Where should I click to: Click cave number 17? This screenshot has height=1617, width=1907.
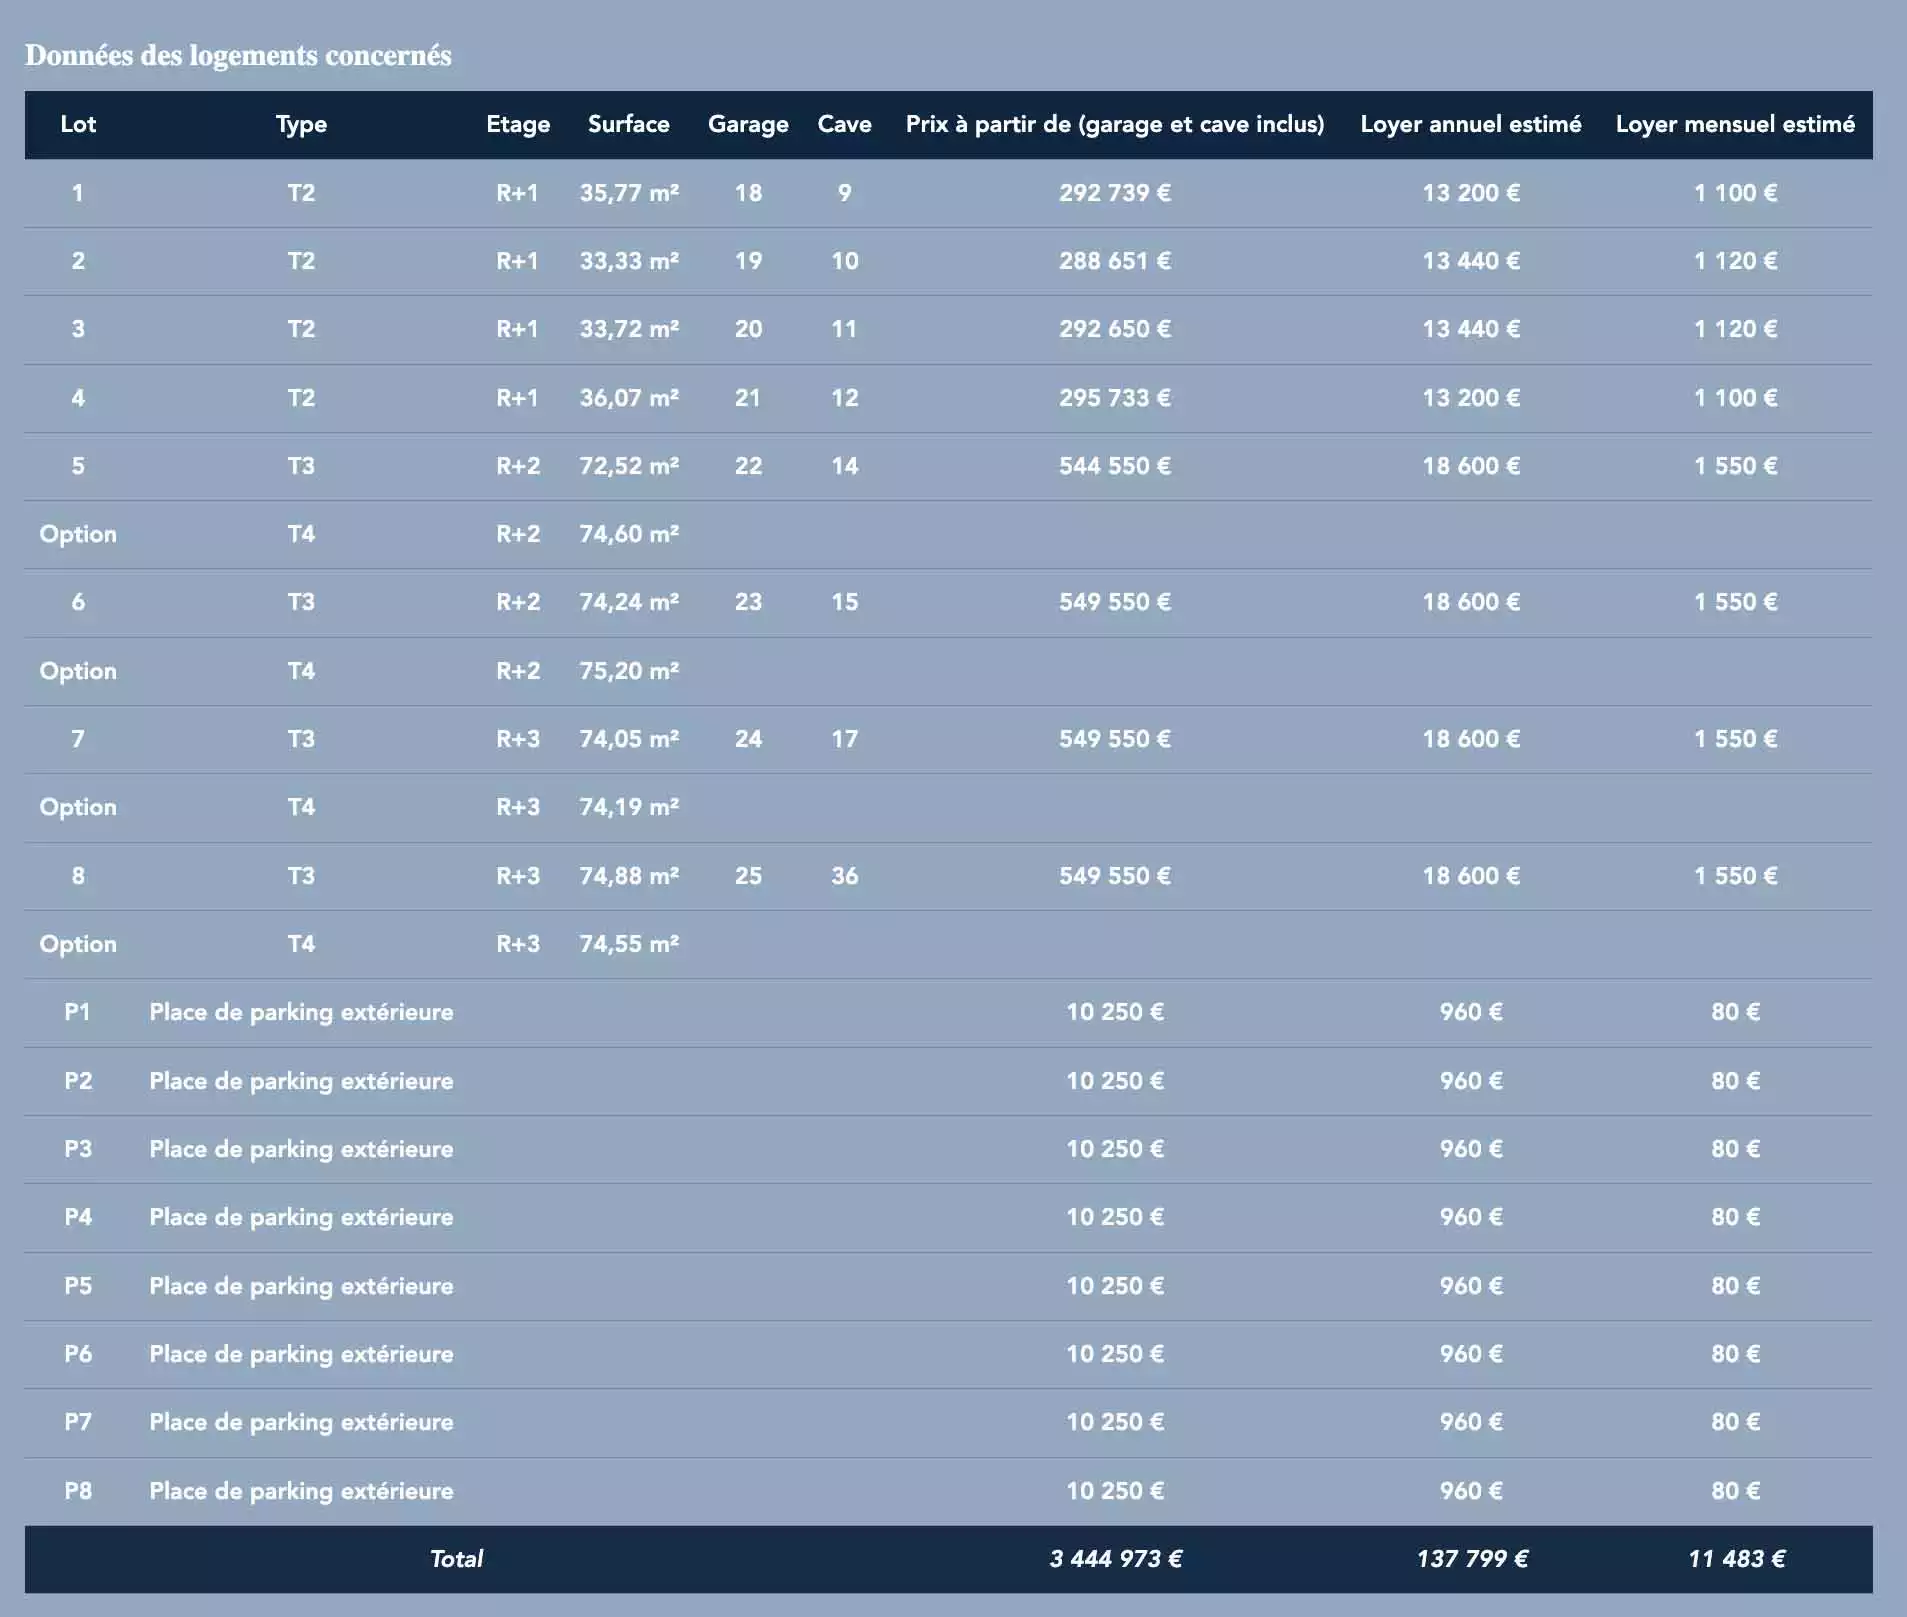pyautogui.click(x=845, y=739)
